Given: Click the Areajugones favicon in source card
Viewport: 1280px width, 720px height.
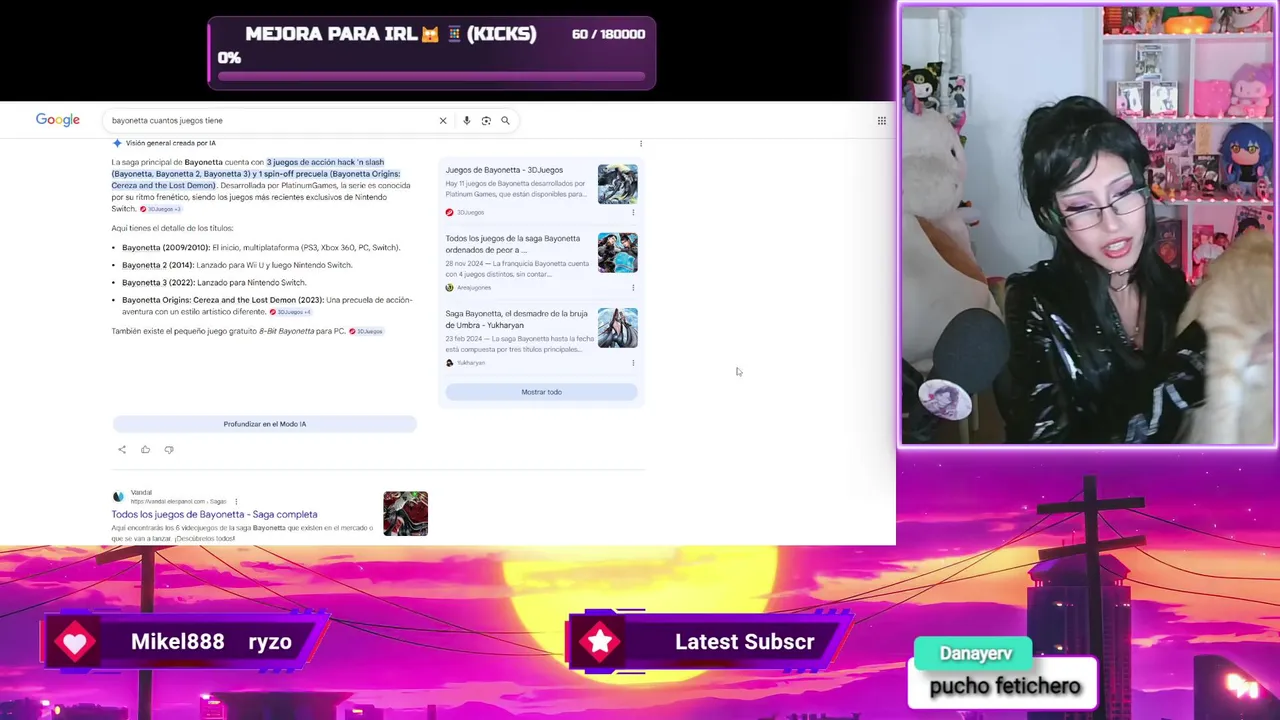Looking at the screenshot, I should pos(449,287).
